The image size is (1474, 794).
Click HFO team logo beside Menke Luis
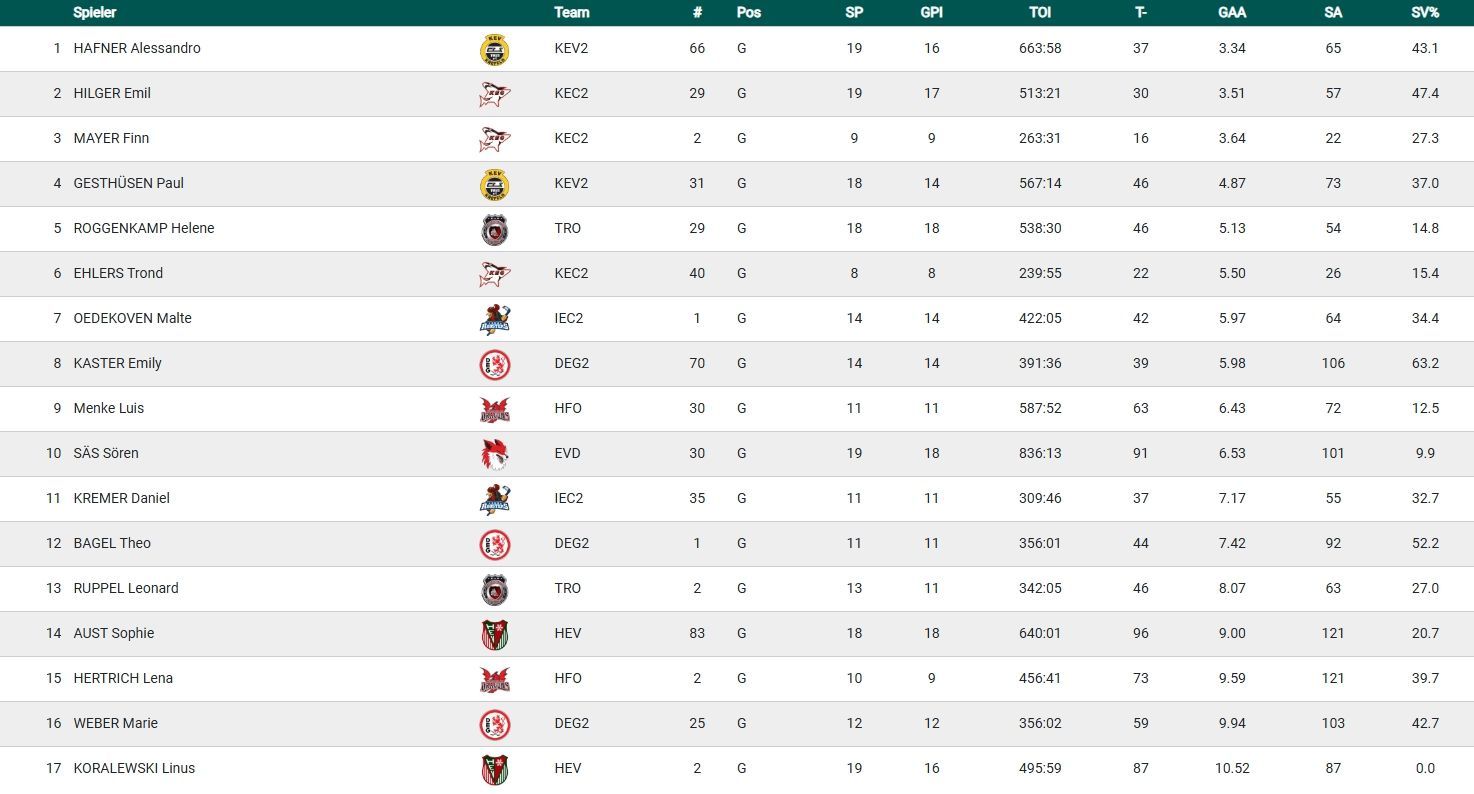pos(494,409)
